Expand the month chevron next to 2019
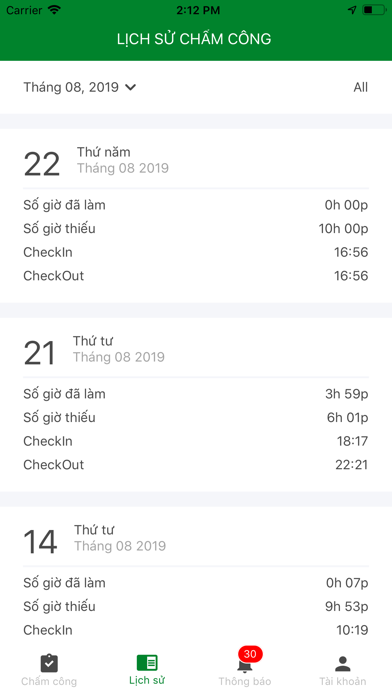 point(130,87)
